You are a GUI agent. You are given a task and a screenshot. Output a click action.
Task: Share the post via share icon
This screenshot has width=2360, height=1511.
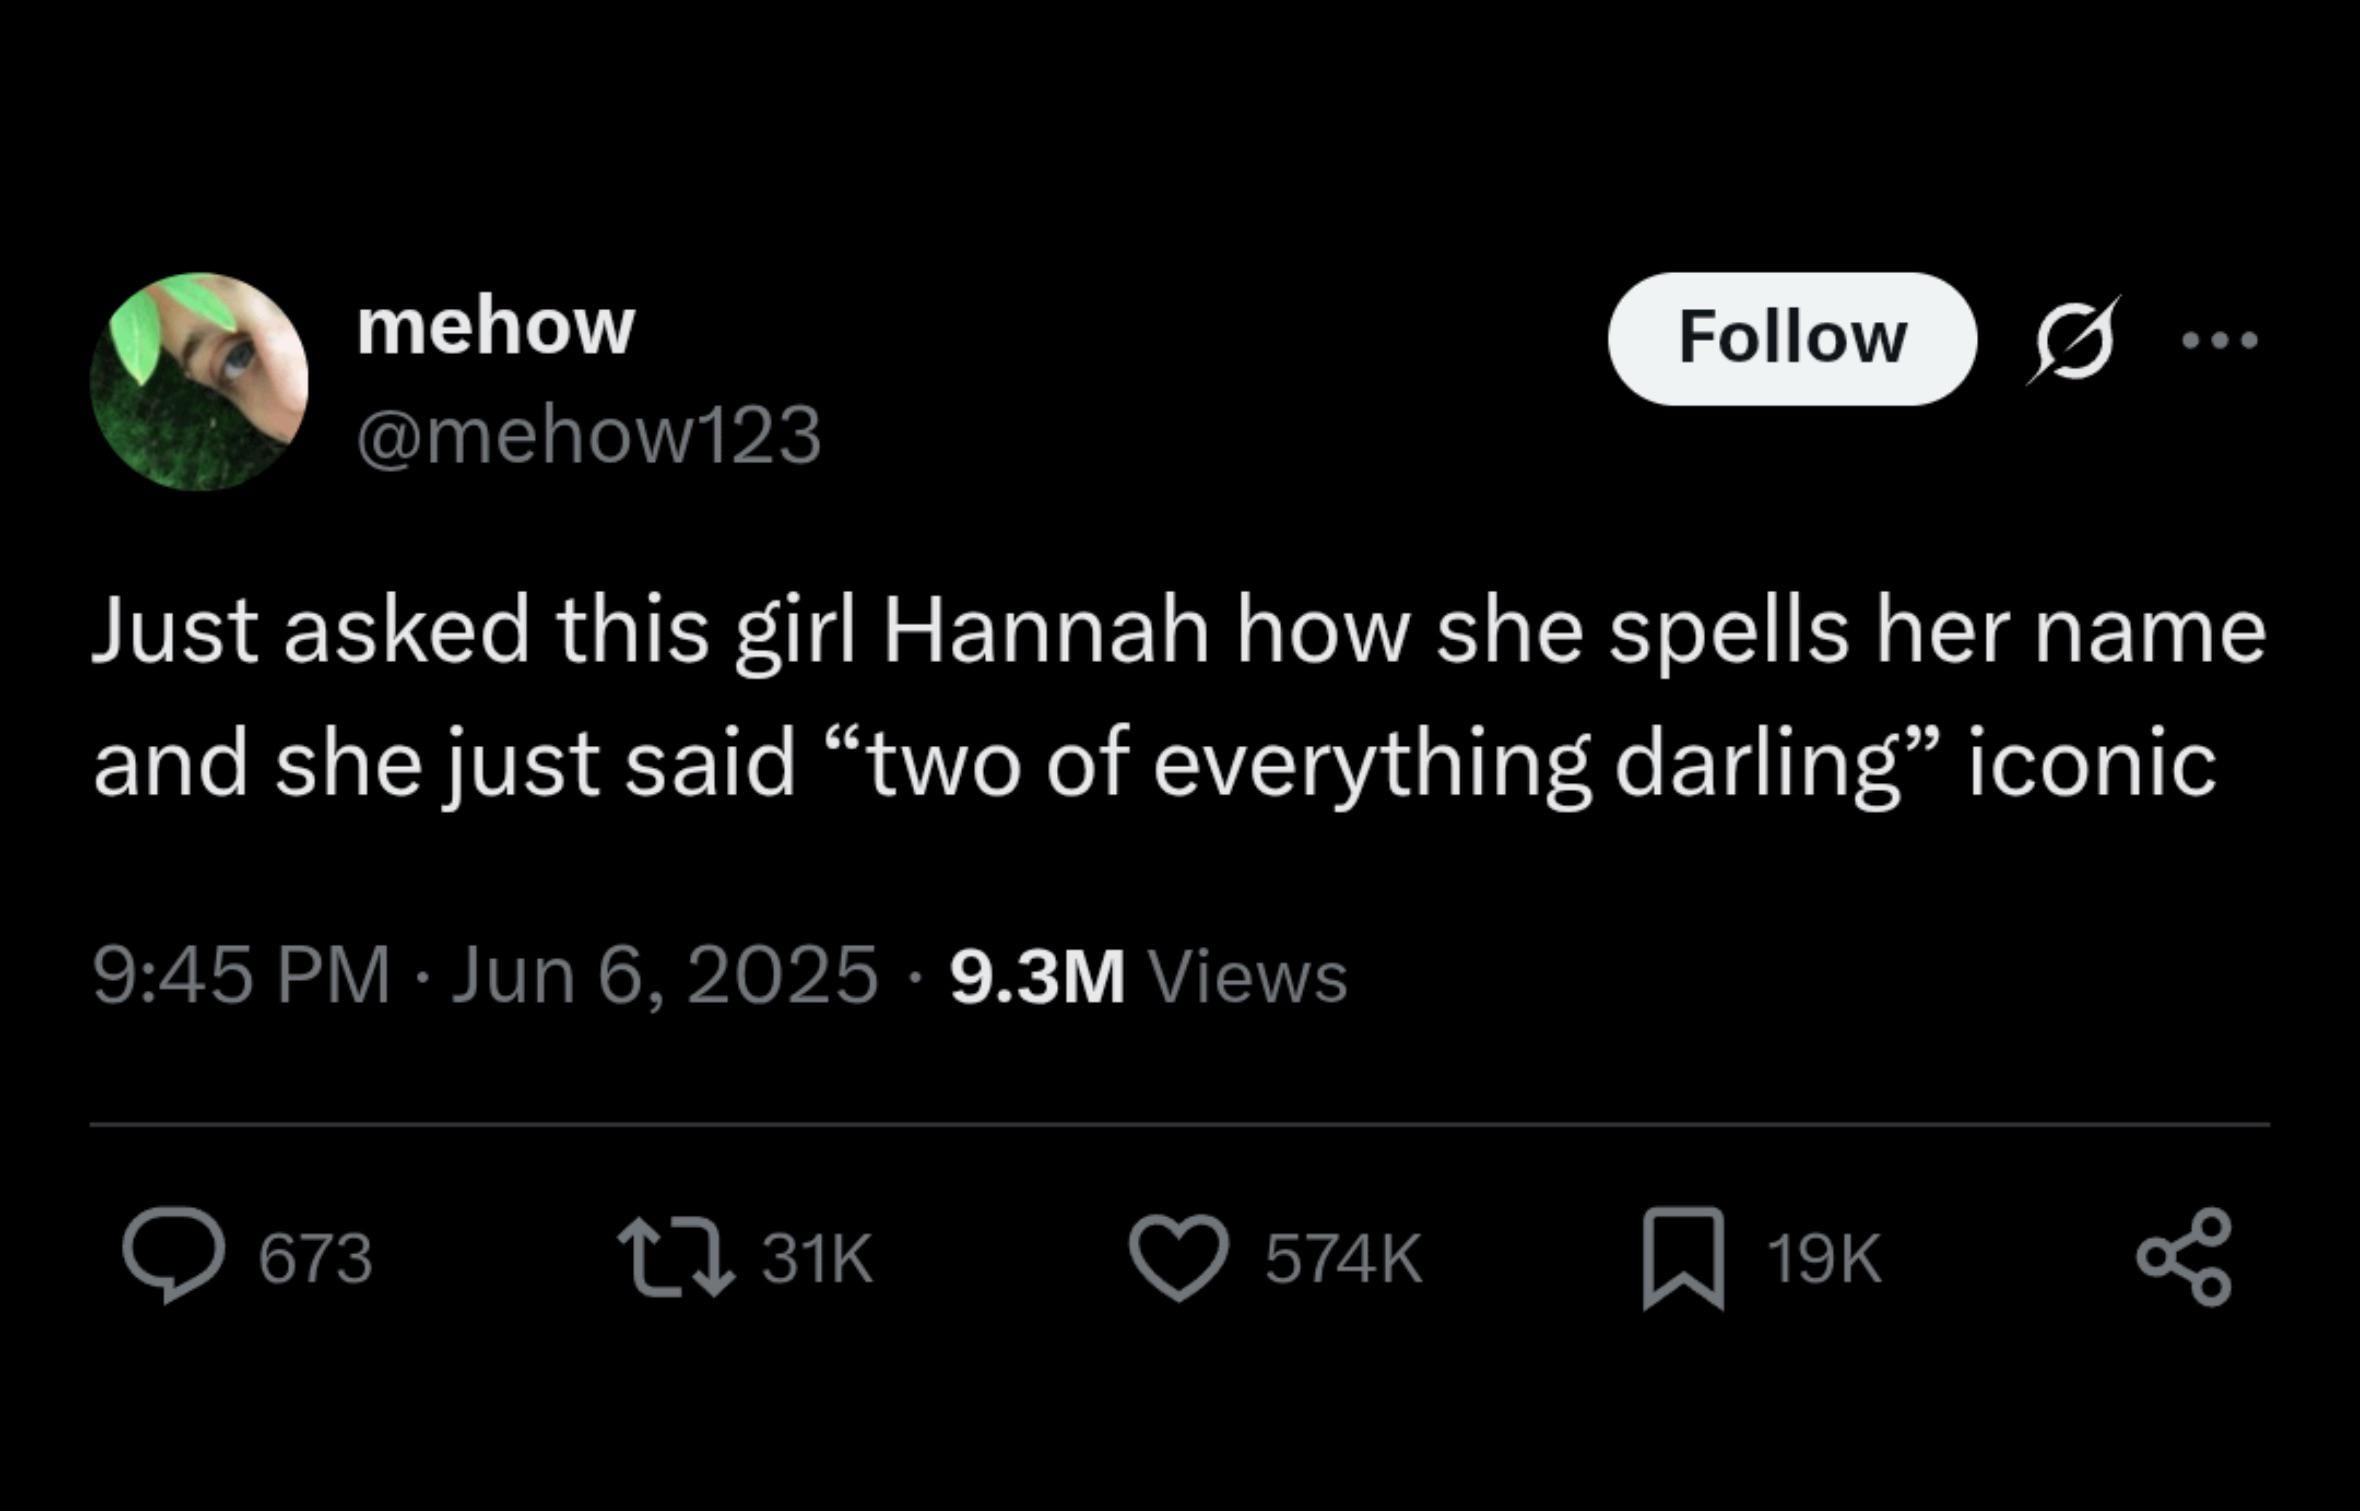(x=2184, y=1258)
